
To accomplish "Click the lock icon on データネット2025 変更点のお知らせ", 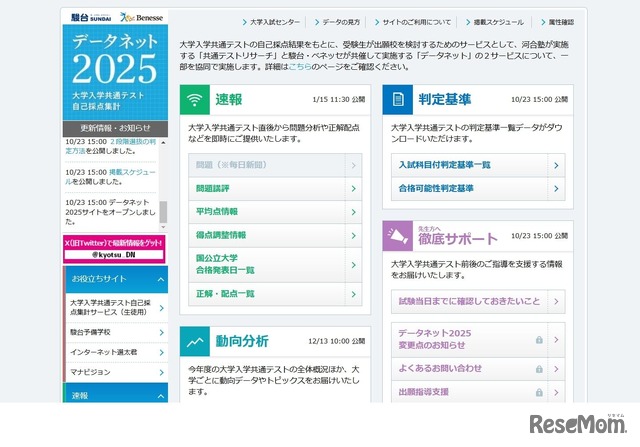I will tap(539, 340).
